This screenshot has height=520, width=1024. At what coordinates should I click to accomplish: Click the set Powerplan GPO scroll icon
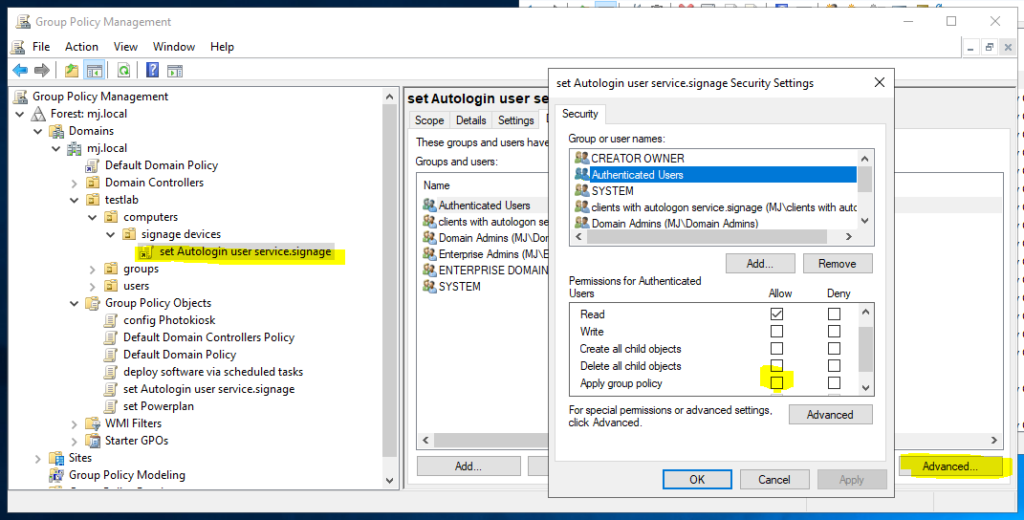[x=111, y=406]
